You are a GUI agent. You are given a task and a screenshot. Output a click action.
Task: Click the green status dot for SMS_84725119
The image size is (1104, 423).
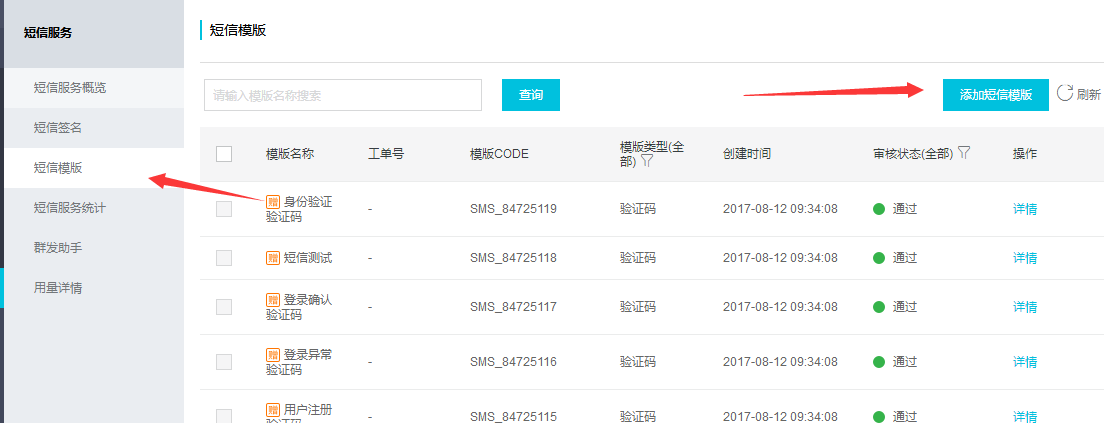coord(879,209)
